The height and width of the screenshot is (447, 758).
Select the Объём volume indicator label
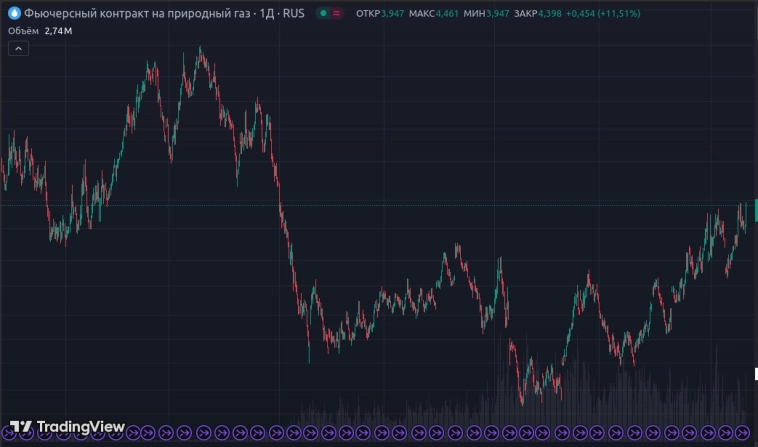[x=24, y=31]
